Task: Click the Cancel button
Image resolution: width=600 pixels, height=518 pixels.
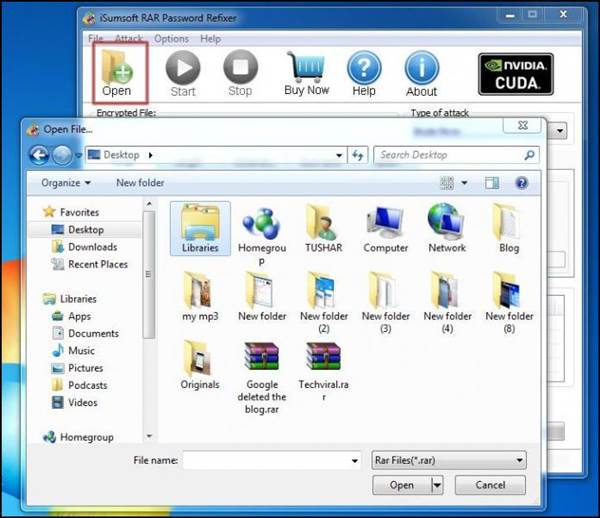Action: (490, 485)
